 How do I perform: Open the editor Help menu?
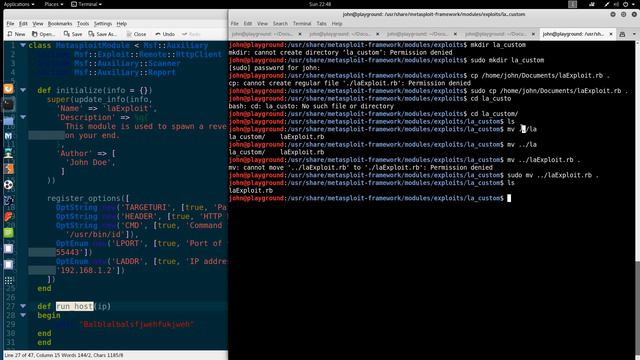[x=122, y=24]
